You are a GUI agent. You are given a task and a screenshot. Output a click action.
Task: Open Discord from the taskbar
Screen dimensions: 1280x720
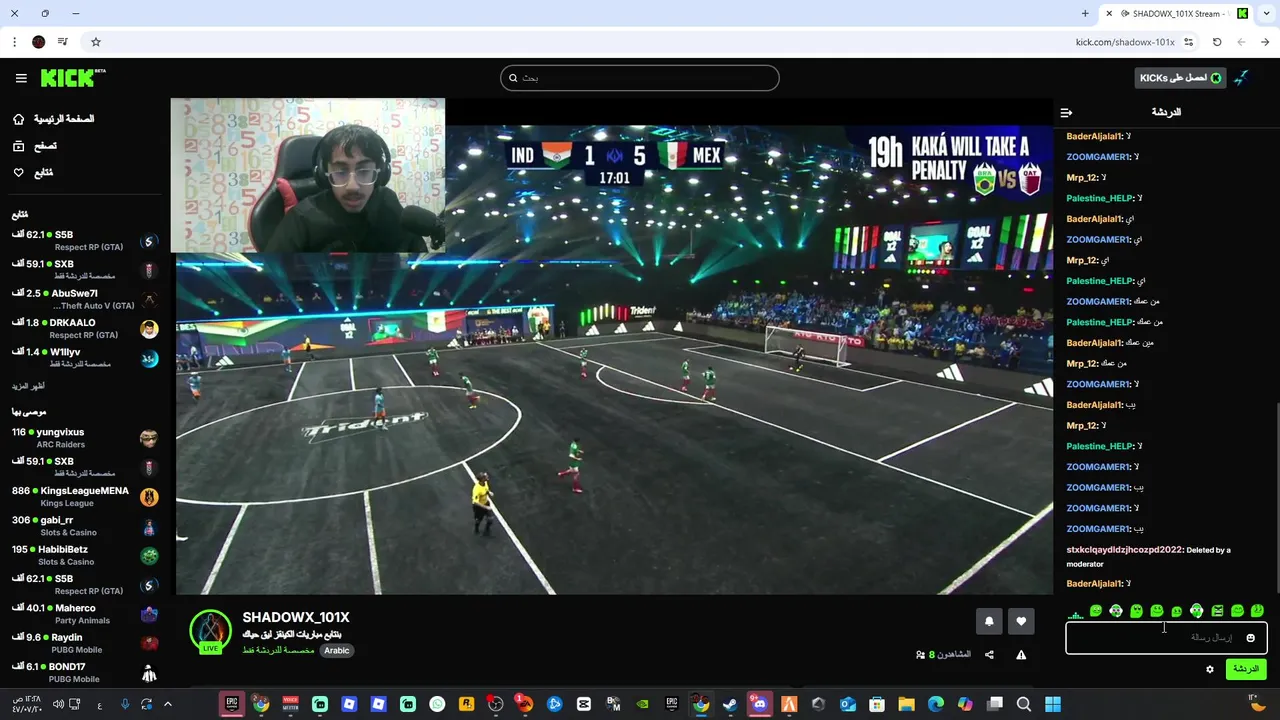[x=760, y=704]
